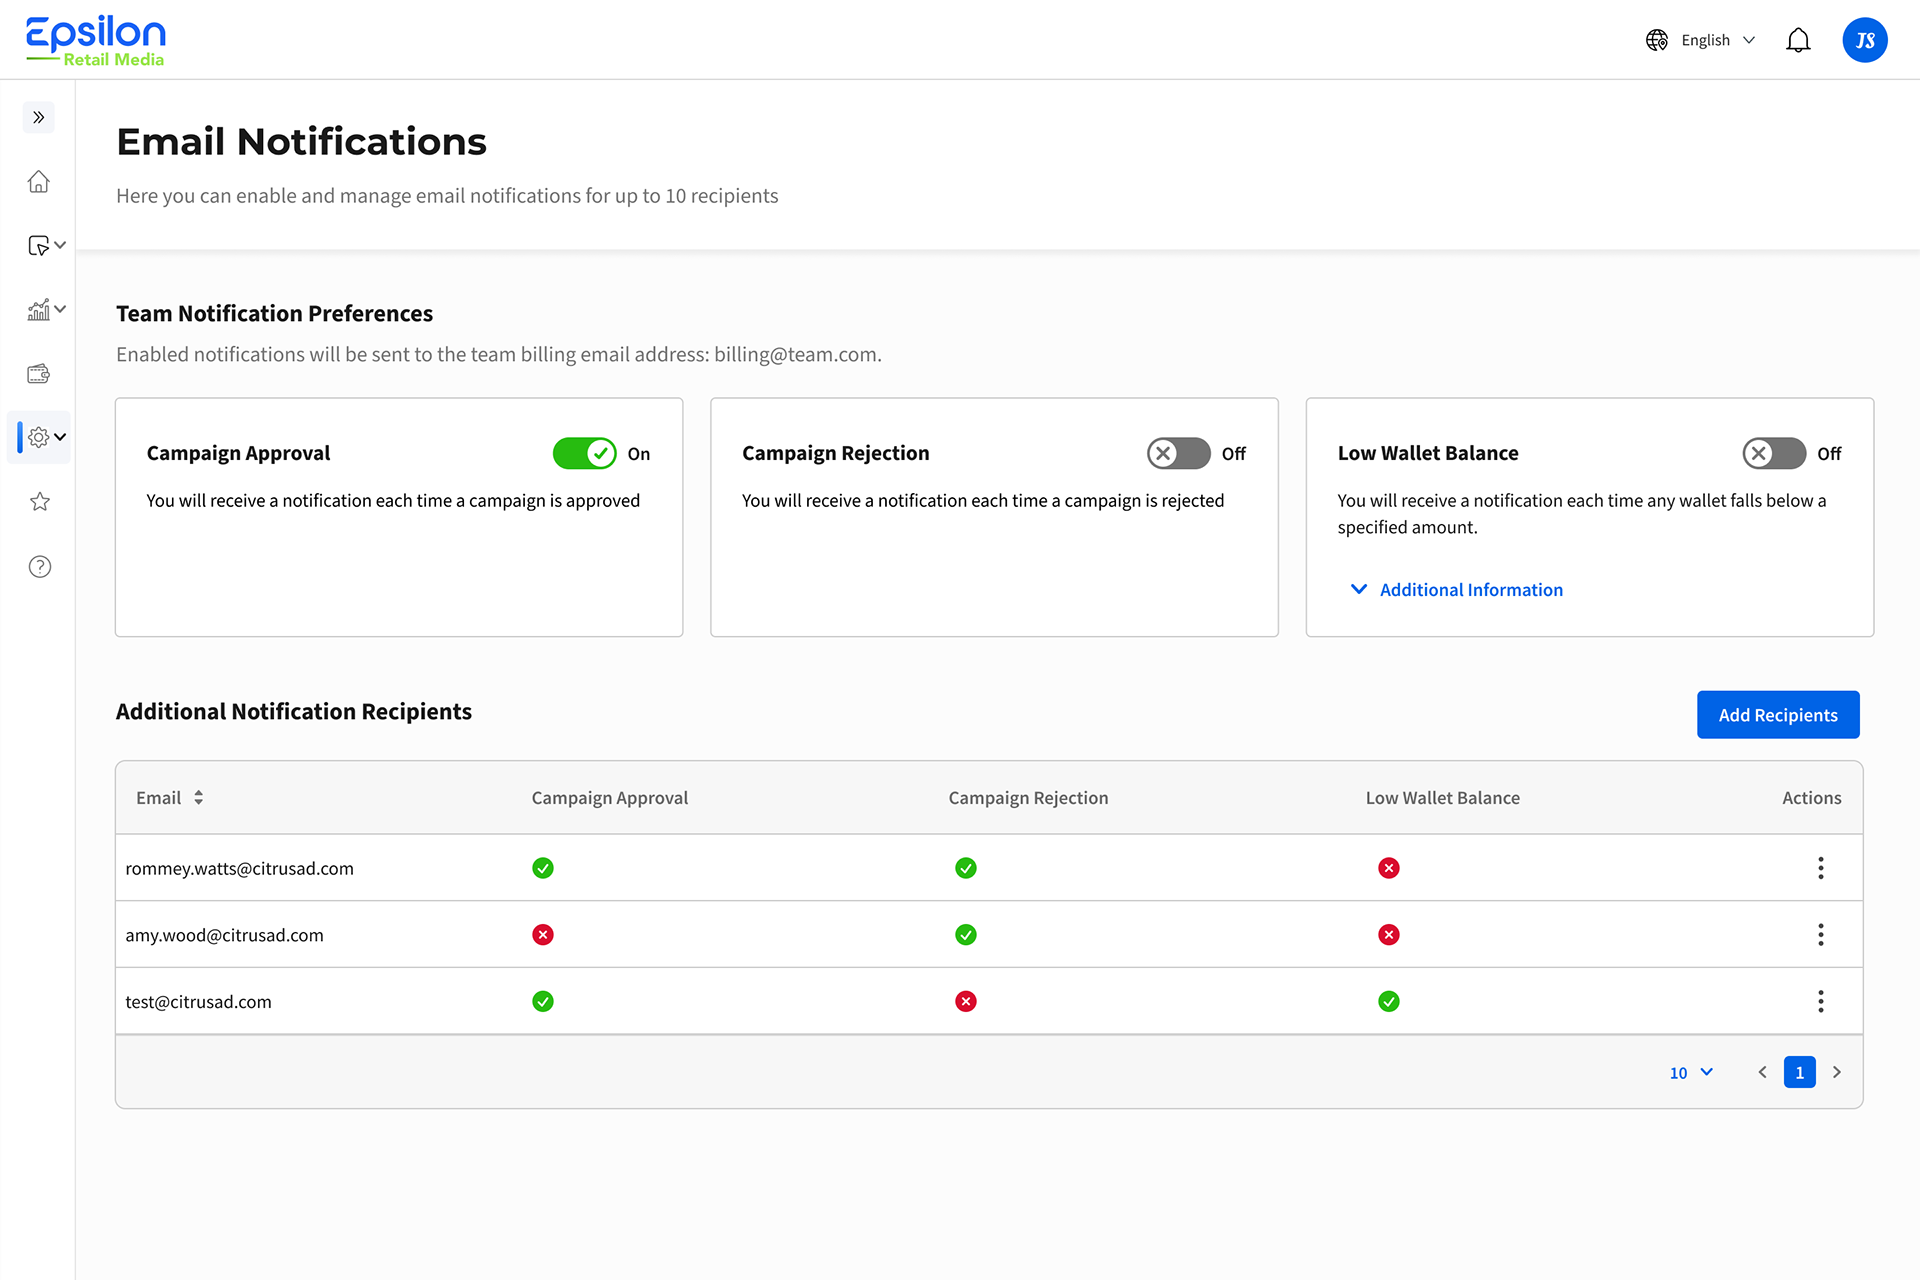Open the notifications bell icon

click(1798, 40)
